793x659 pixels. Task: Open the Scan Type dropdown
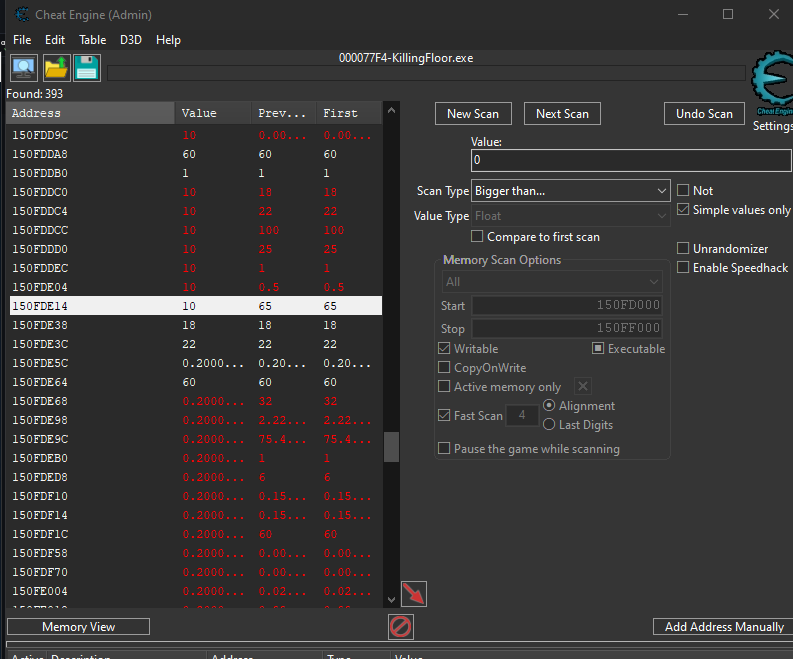(570, 191)
